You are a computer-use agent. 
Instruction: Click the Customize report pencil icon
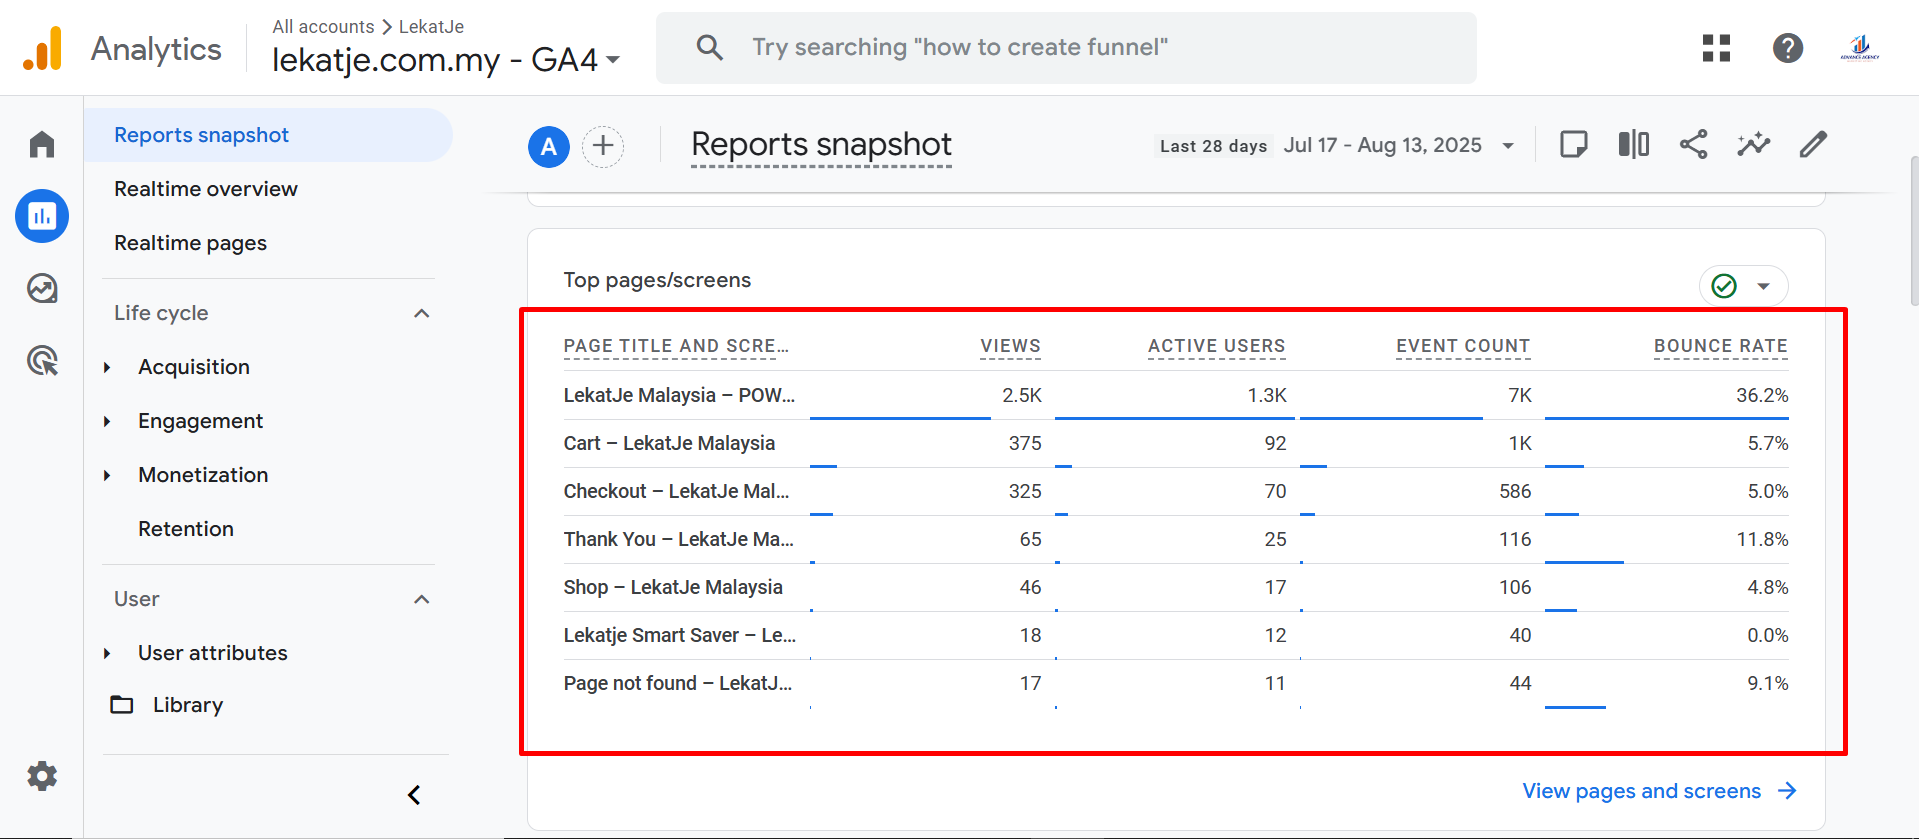pyautogui.click(x=1813, y=145)
